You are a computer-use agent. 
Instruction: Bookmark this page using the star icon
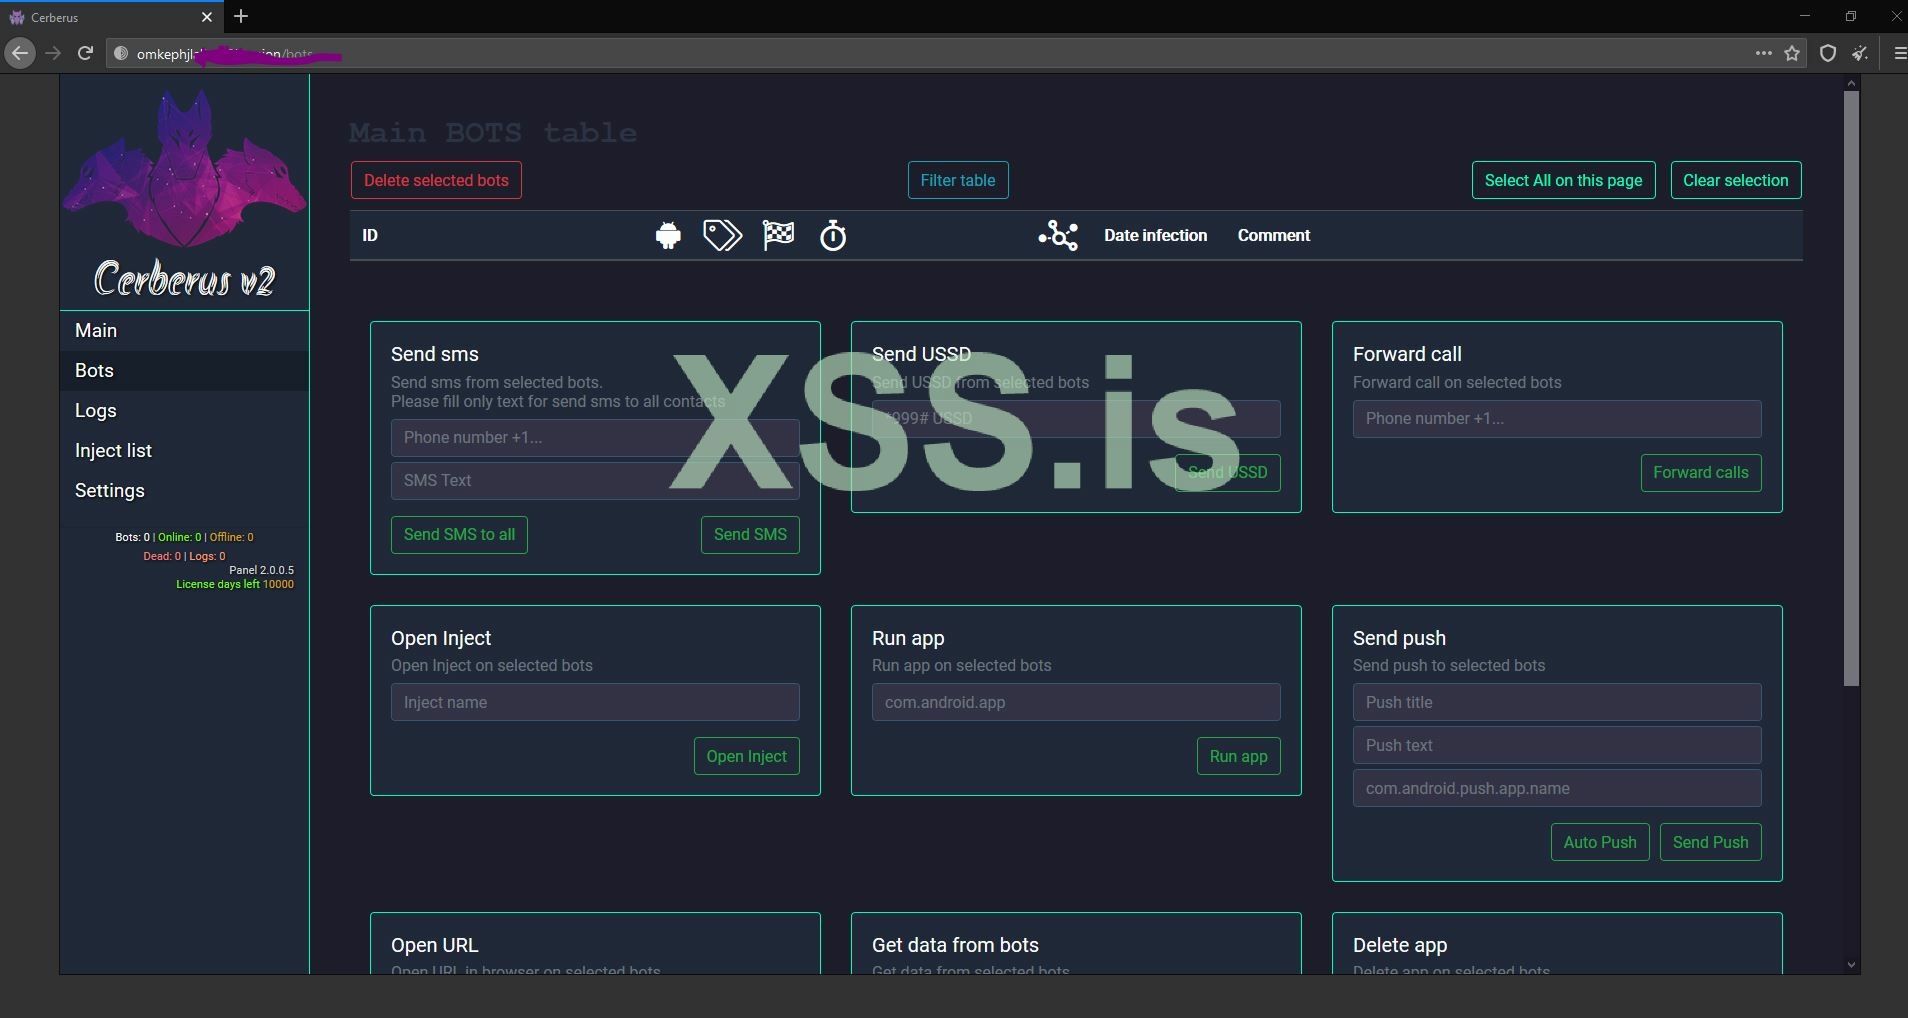coord(1792,54)
